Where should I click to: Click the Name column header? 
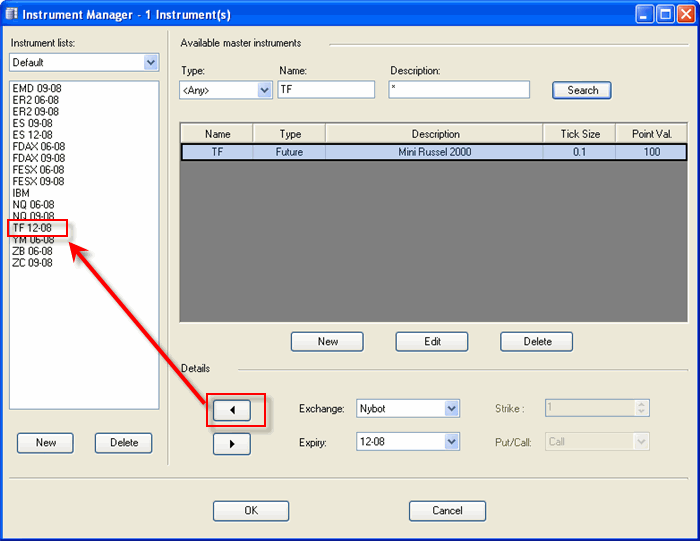[217, 134]
